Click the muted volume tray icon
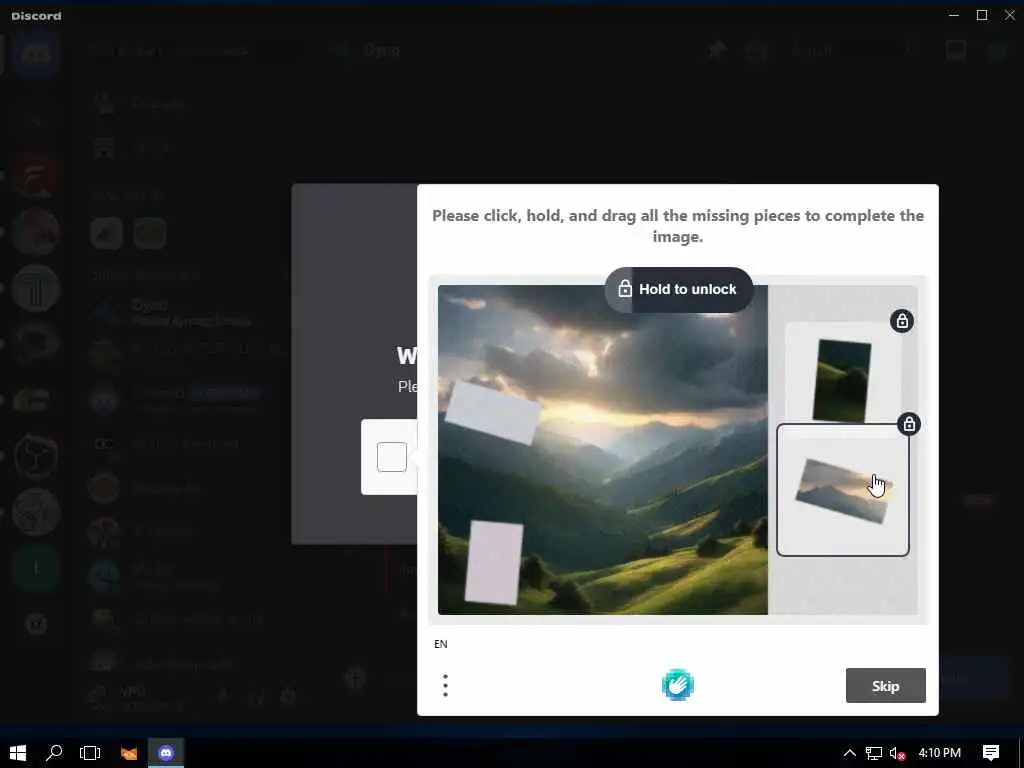This screenshot has width=1024, height=768. 897,753
